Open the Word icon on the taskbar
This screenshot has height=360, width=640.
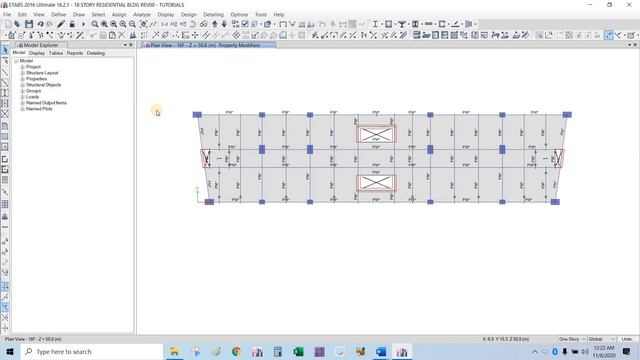381,351
